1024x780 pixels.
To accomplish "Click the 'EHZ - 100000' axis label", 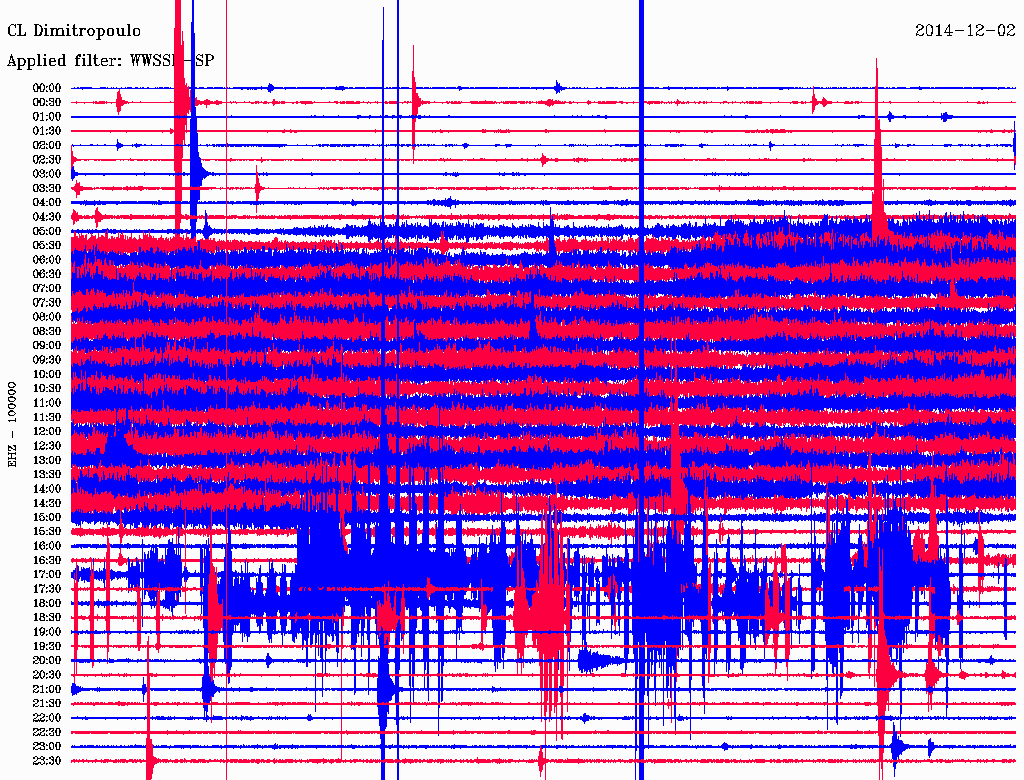I will pos(12,423).
